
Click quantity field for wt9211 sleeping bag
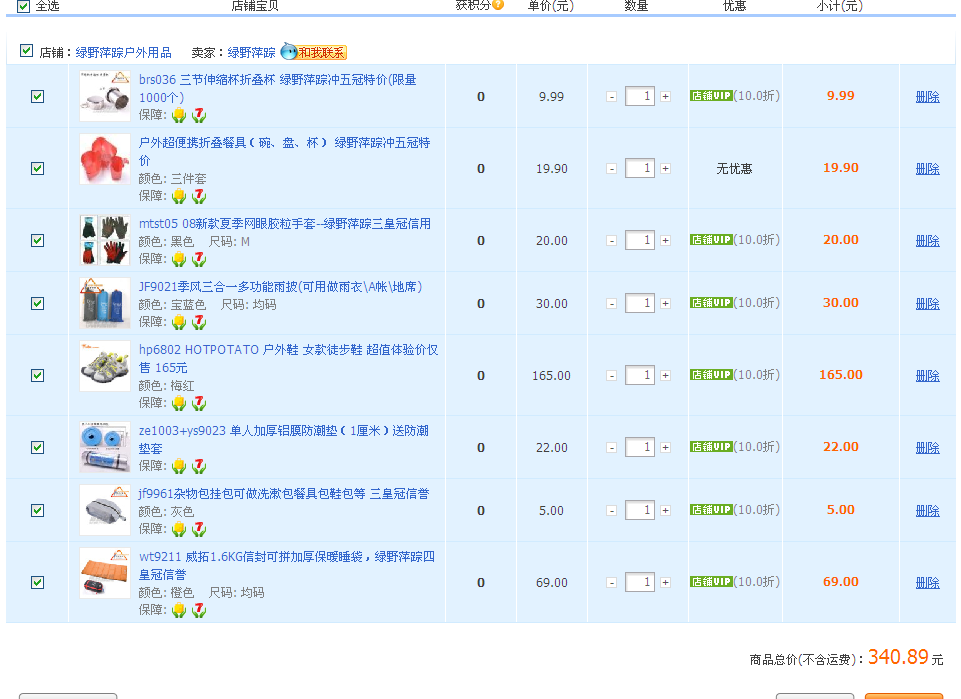click(640, 582)
